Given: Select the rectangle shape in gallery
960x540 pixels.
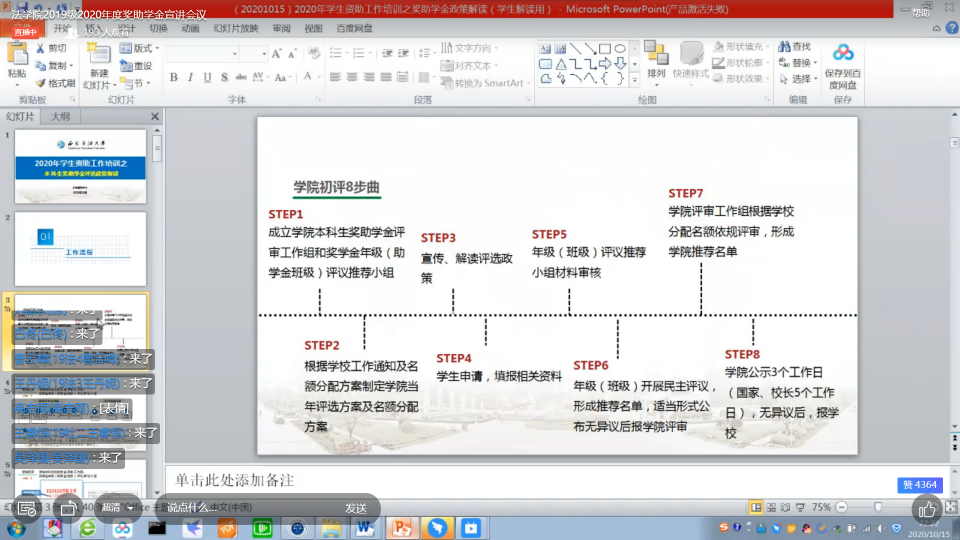Looking at the screenshot, I should (605, 48).
